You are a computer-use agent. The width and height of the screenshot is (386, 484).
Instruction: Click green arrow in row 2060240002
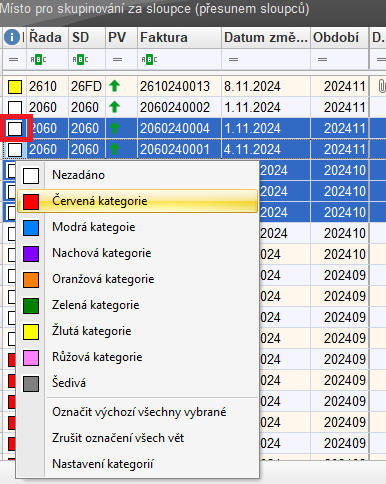[x=115, y=107]
